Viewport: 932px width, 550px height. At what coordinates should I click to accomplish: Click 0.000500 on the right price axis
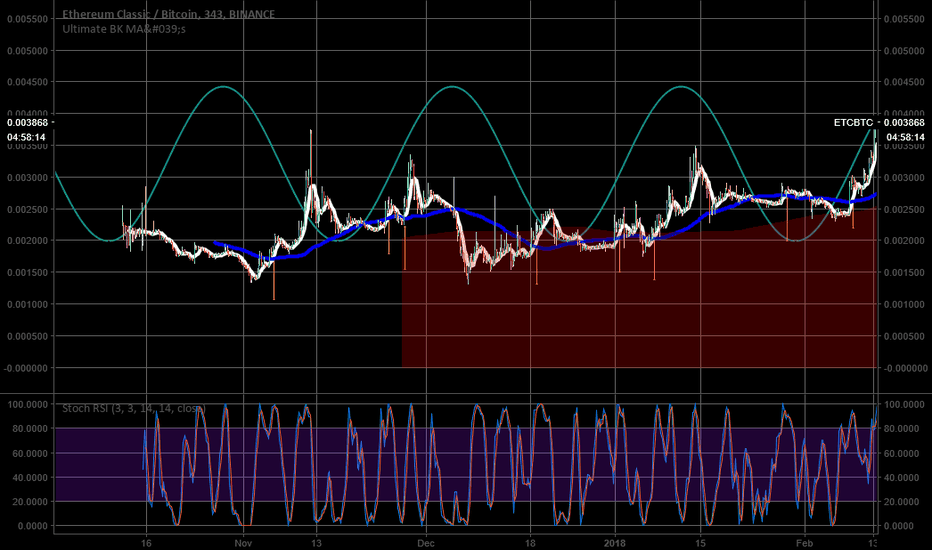(905, 337)
